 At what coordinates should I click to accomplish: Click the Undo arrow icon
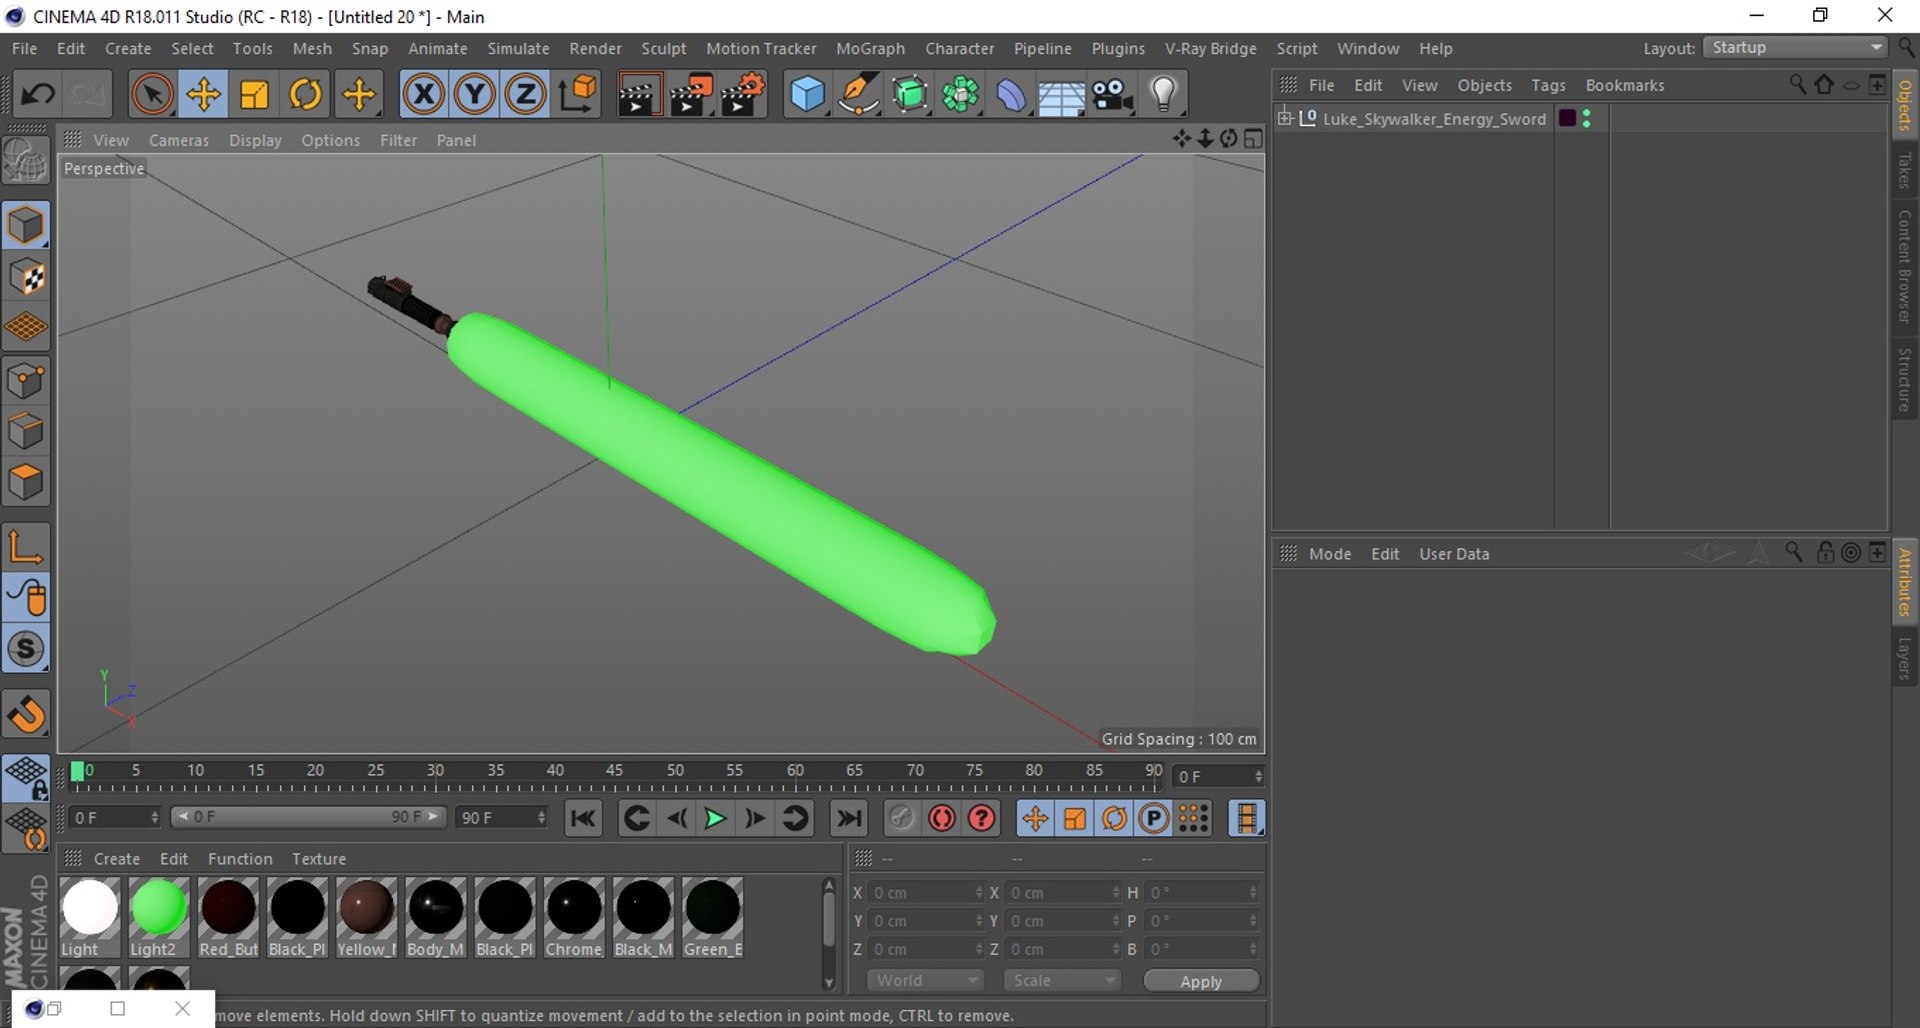point(38,95)
